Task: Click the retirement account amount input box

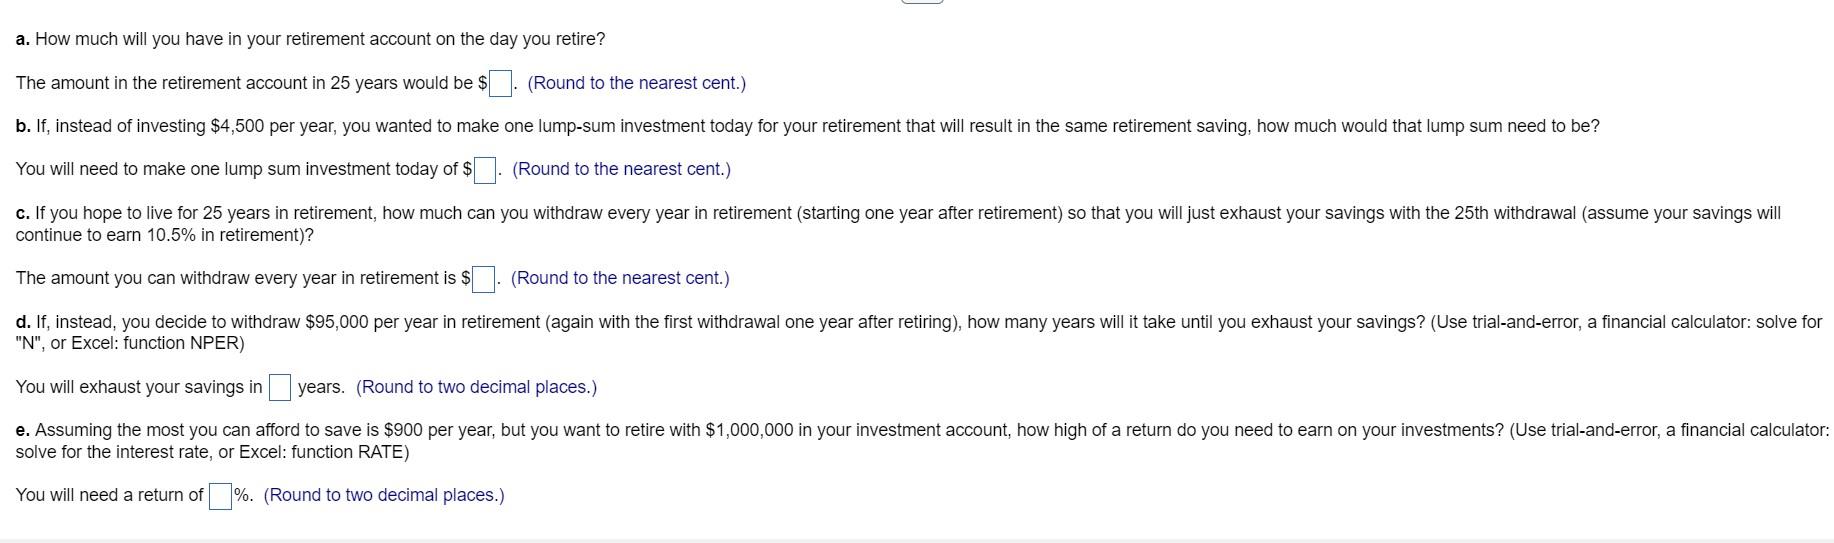Action: pos(500,83)
